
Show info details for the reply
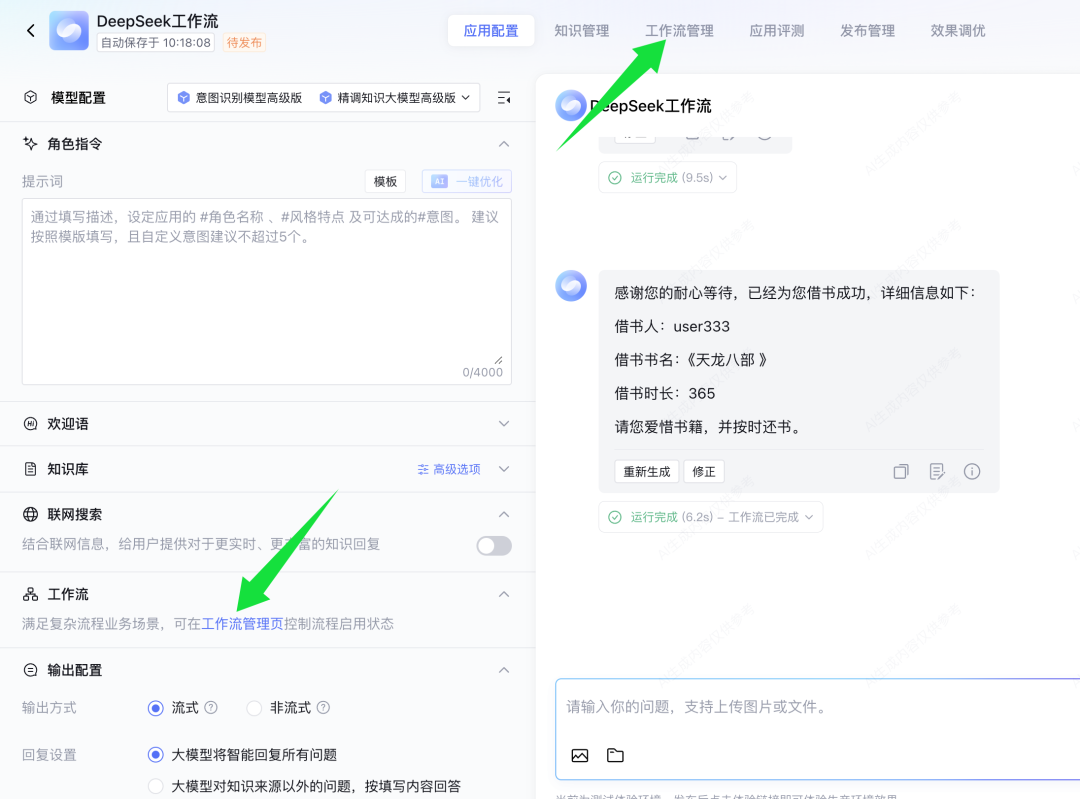(972, 471)
